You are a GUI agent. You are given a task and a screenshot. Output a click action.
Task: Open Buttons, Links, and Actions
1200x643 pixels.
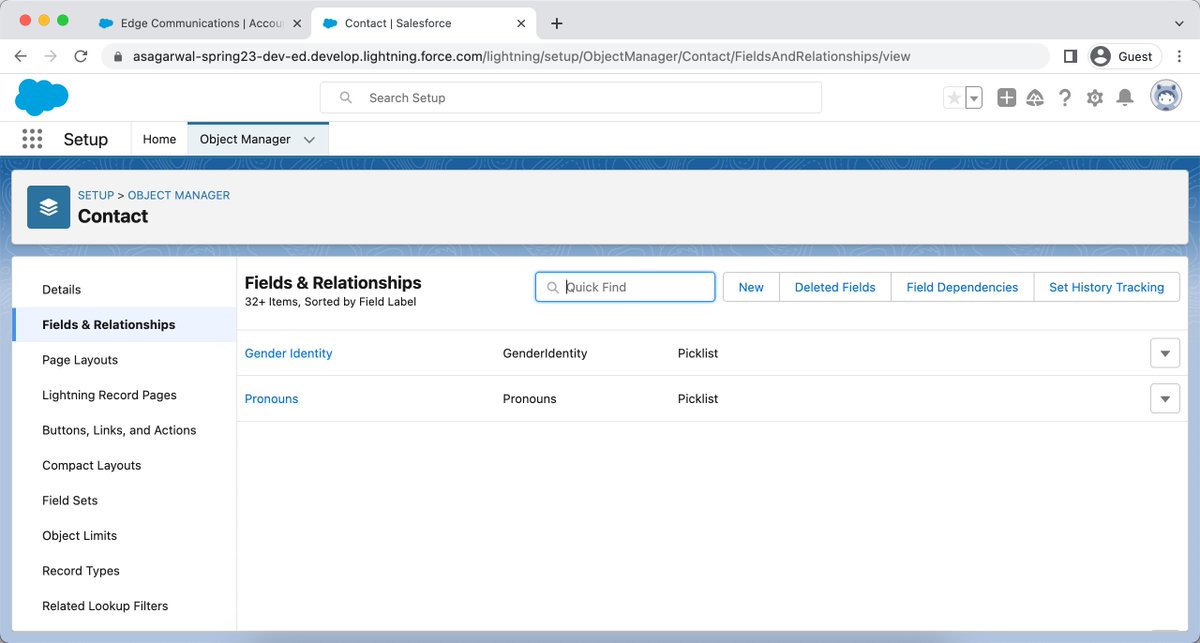[124, 430]
